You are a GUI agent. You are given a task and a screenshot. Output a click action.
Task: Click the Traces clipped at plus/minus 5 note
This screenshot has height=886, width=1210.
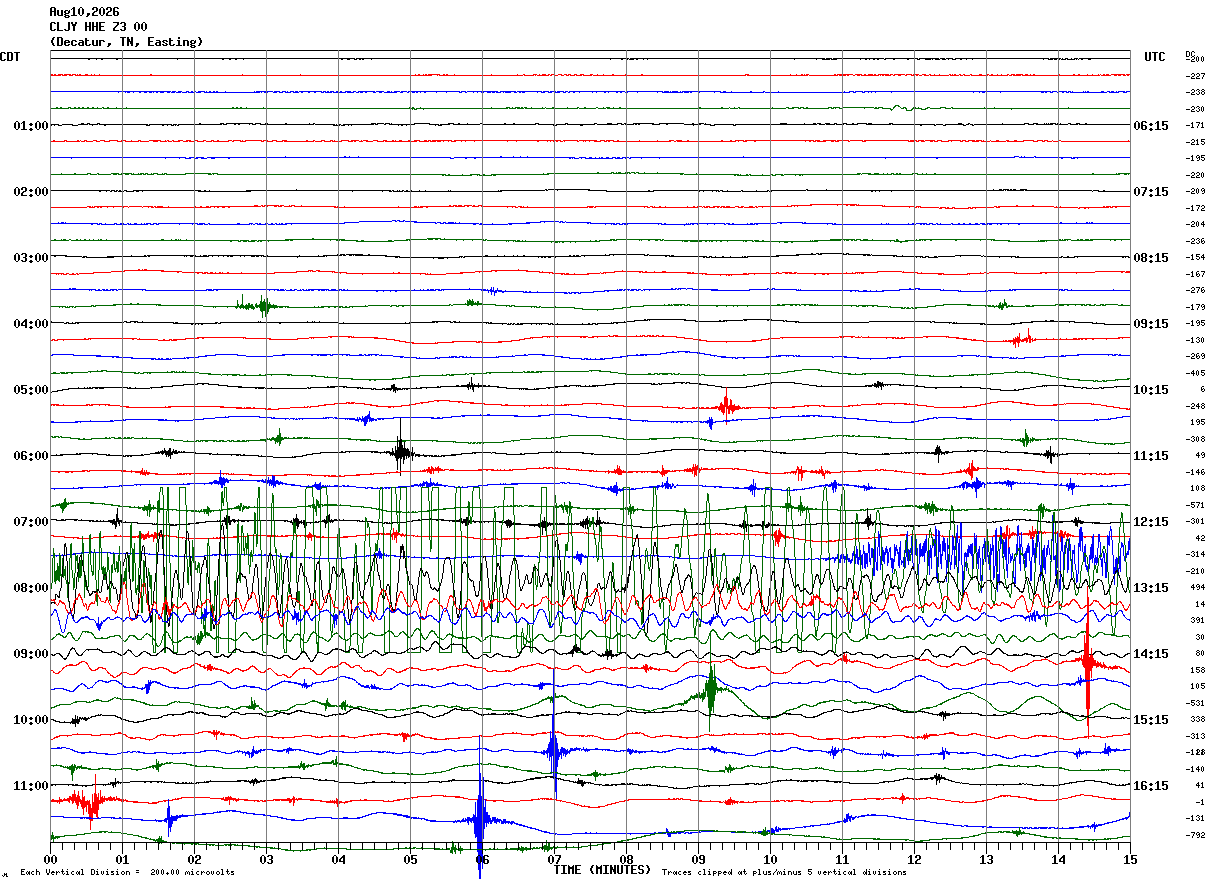tap(784, 873)
